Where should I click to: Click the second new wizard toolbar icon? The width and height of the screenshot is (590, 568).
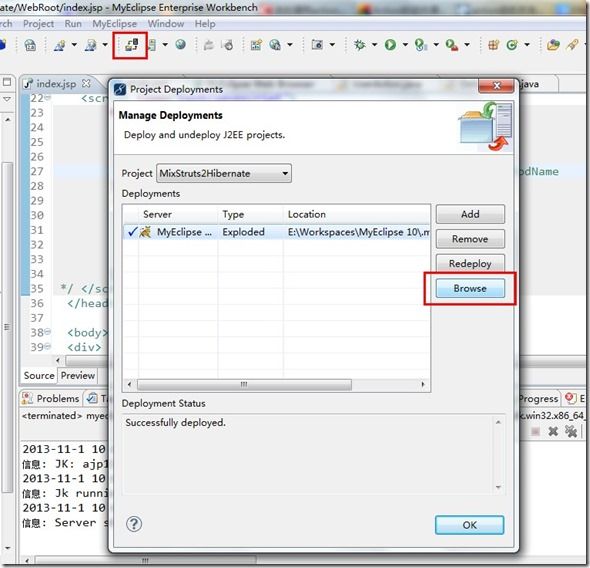[90, 45]
